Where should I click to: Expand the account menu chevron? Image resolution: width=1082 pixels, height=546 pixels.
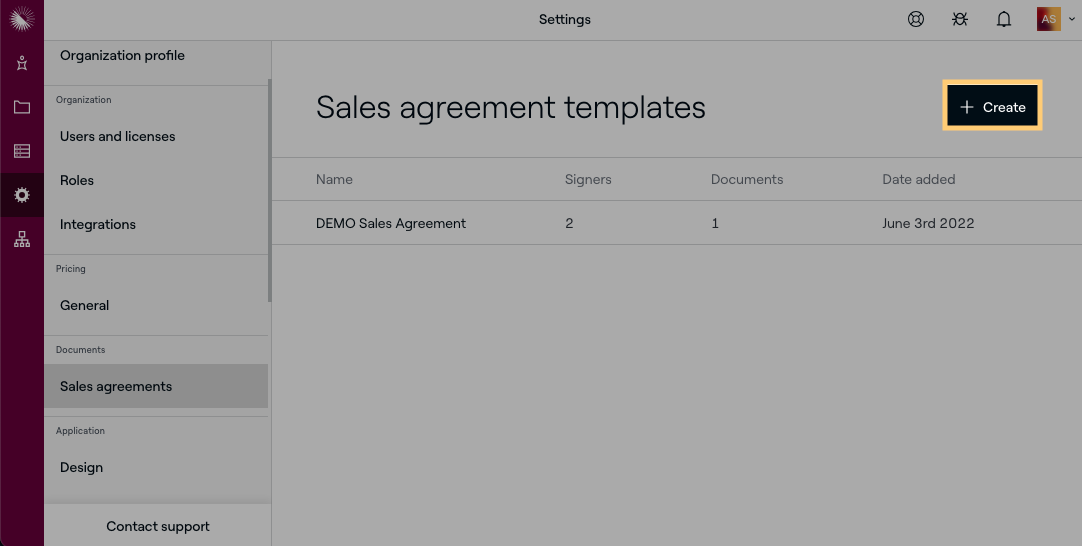click(x=1072, y=19)
